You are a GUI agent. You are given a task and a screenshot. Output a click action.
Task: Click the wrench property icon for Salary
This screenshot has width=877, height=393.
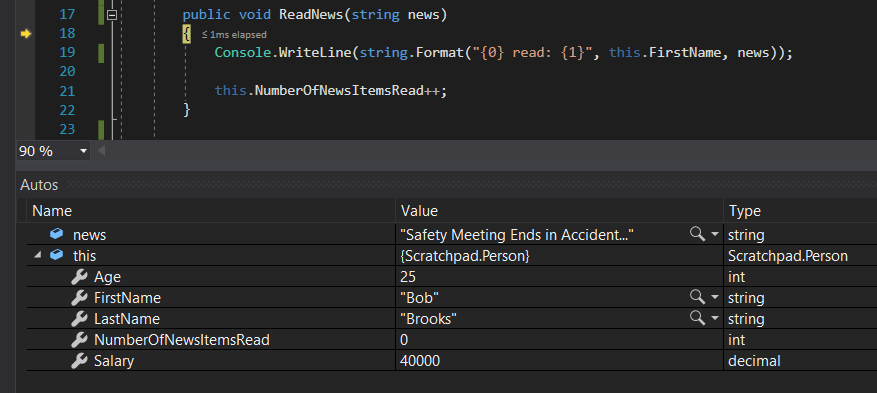coord(79,361)
